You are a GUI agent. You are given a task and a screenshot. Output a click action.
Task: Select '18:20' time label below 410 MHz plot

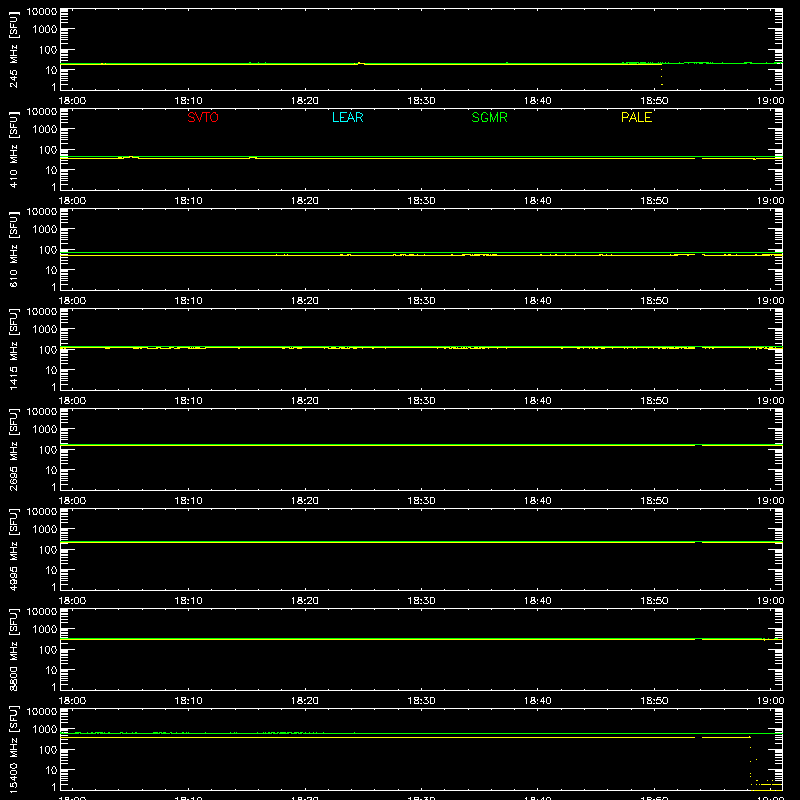[x=305, y=201]
